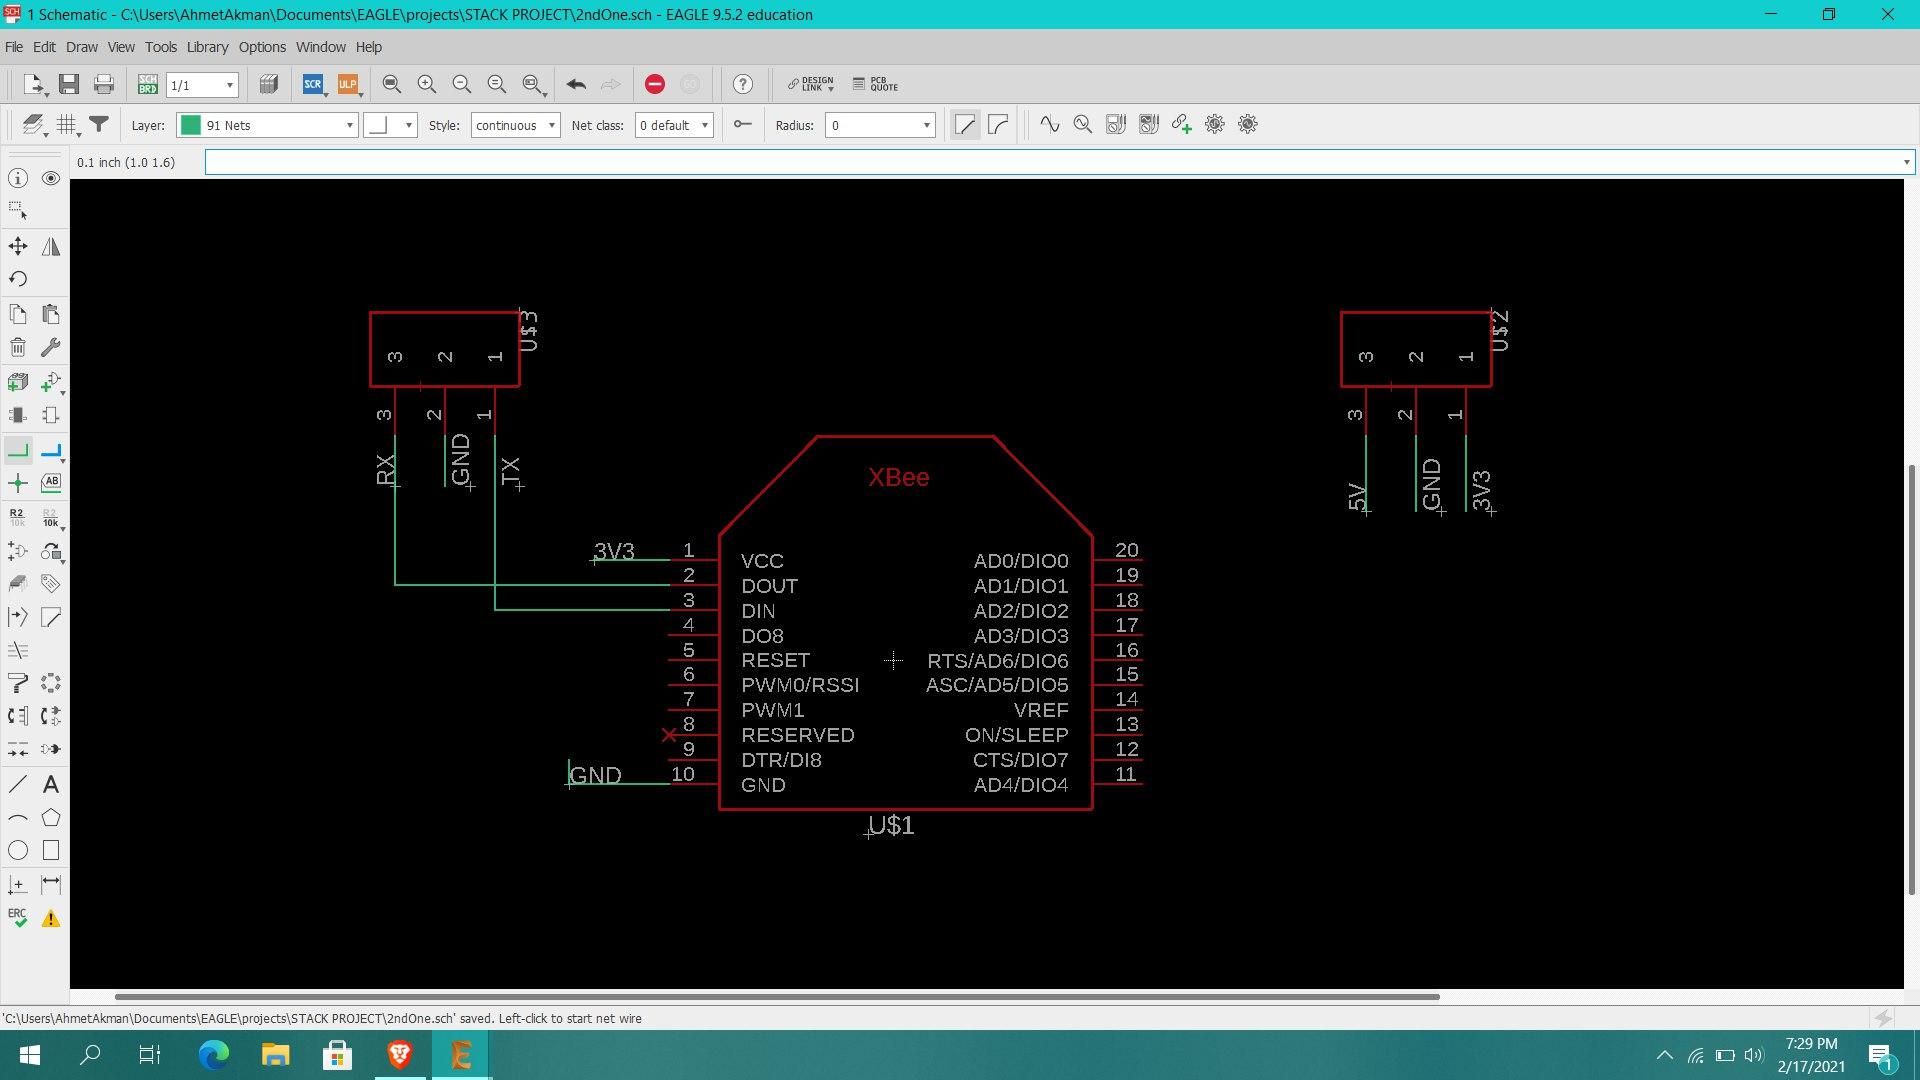Screen dimensions: 1920x1080
Task: Select the Delete tool
Action: pos(17,347)
